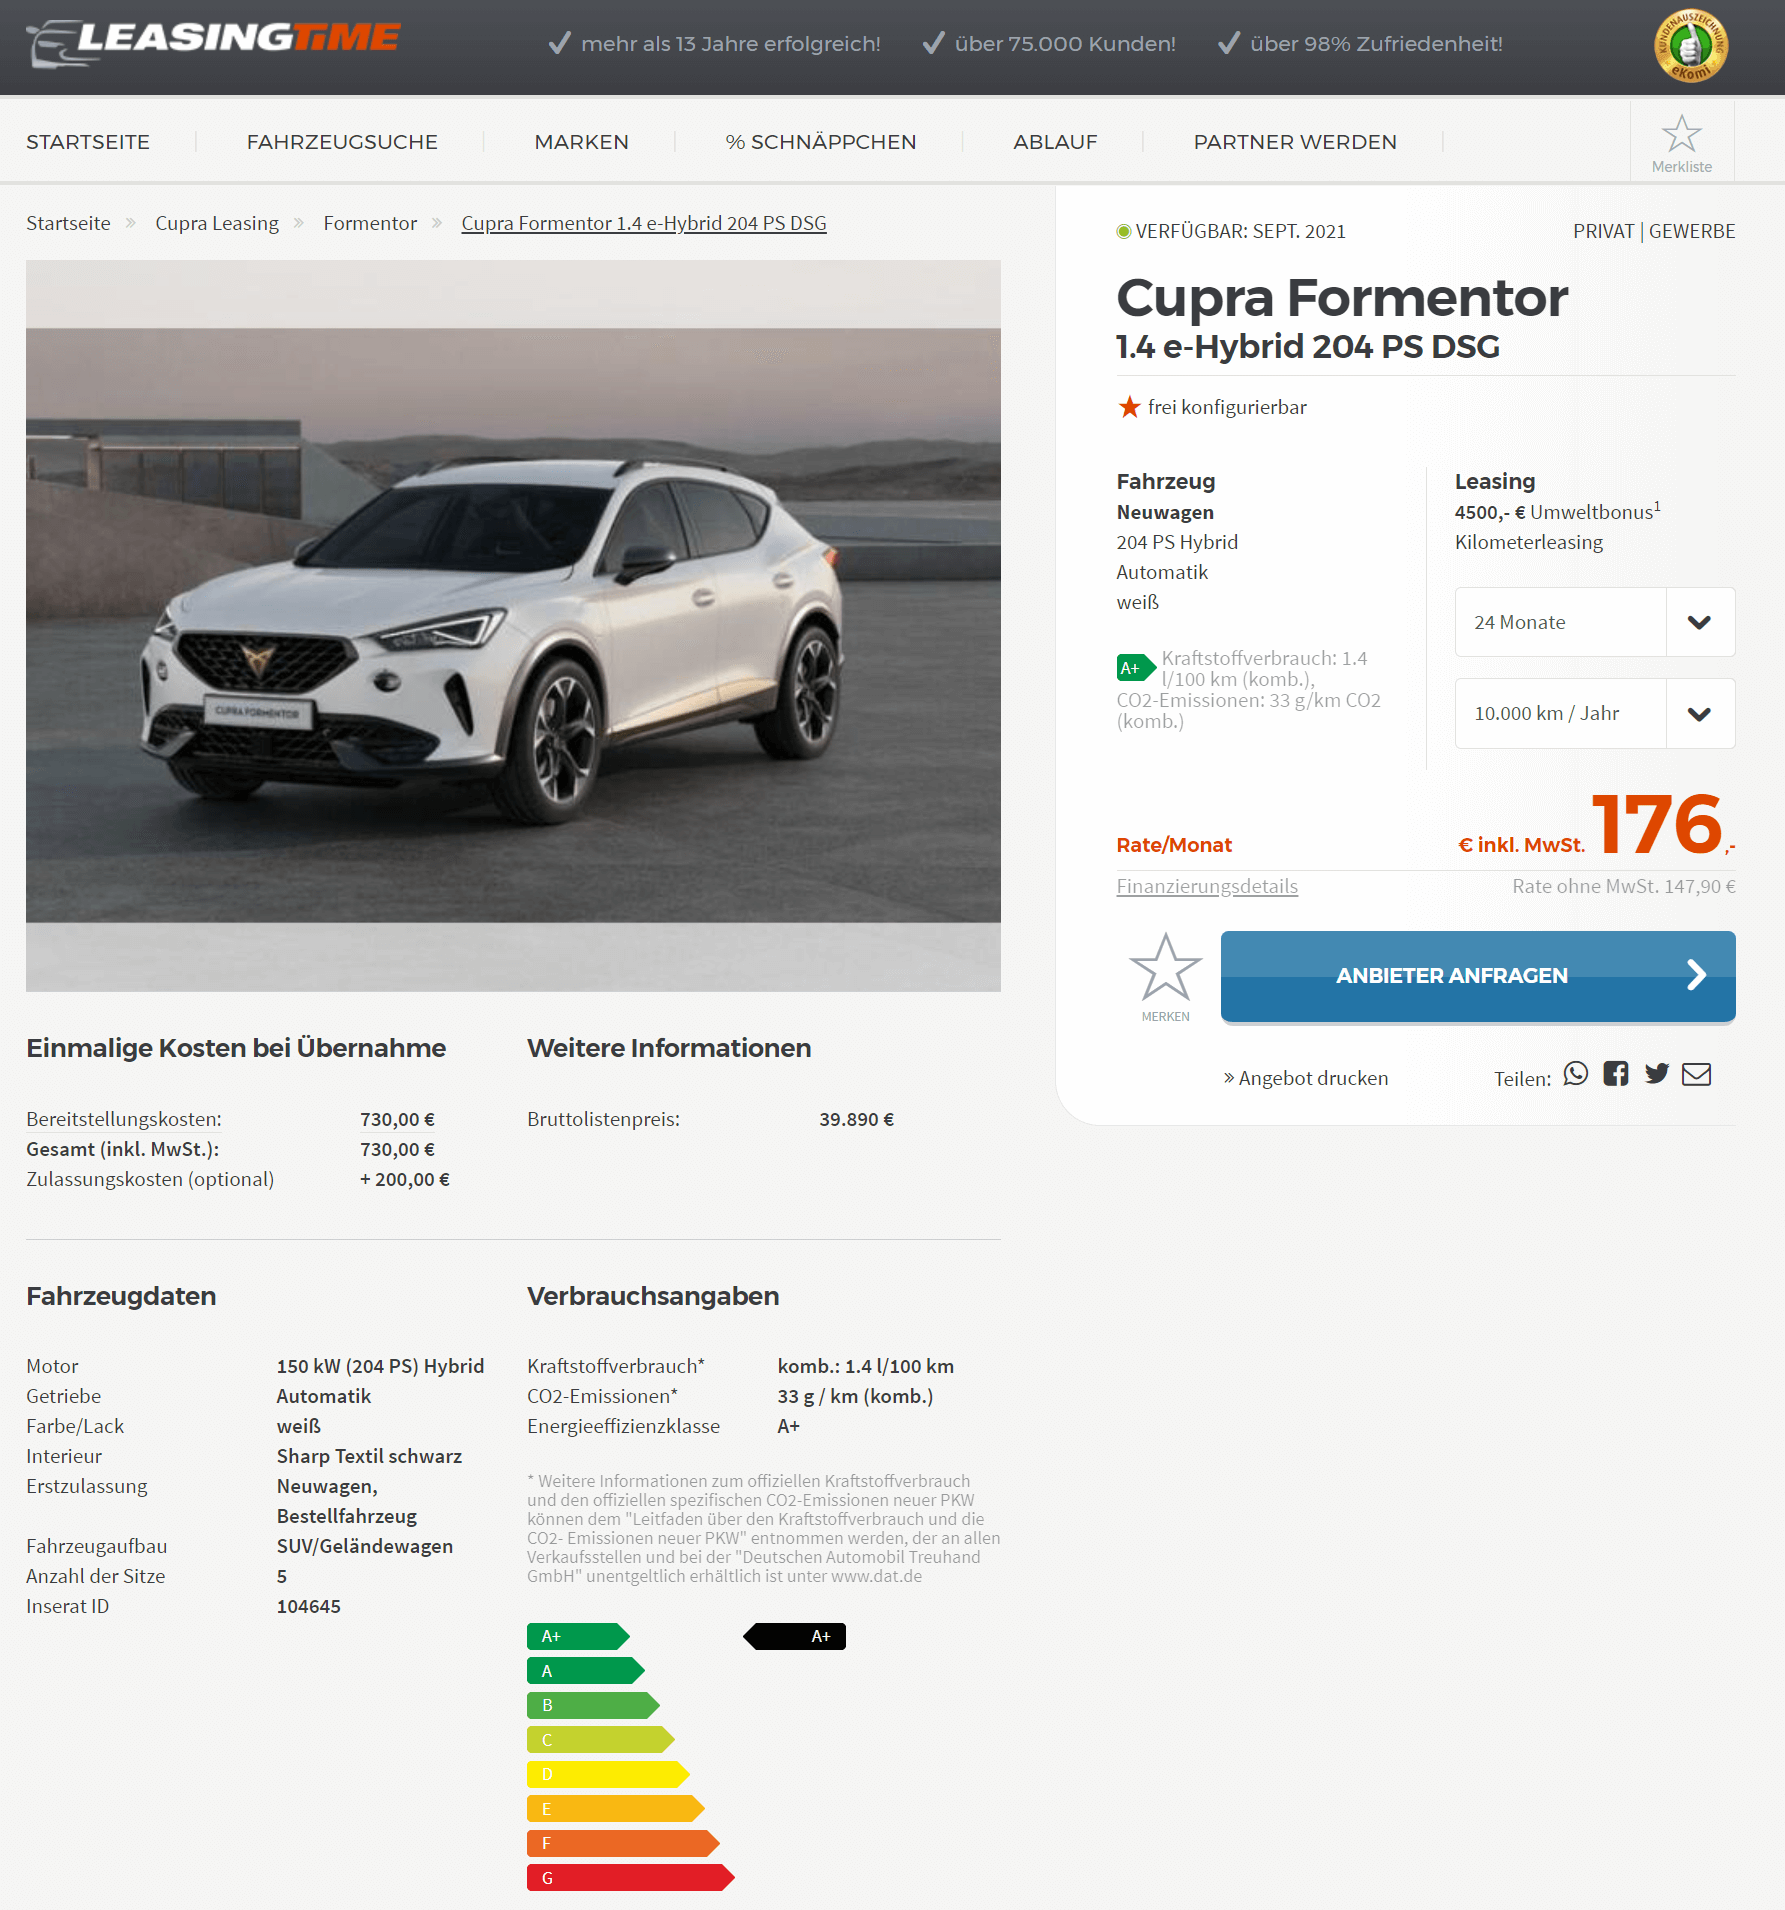Click the green A efficiency bar

[586, 1671]
